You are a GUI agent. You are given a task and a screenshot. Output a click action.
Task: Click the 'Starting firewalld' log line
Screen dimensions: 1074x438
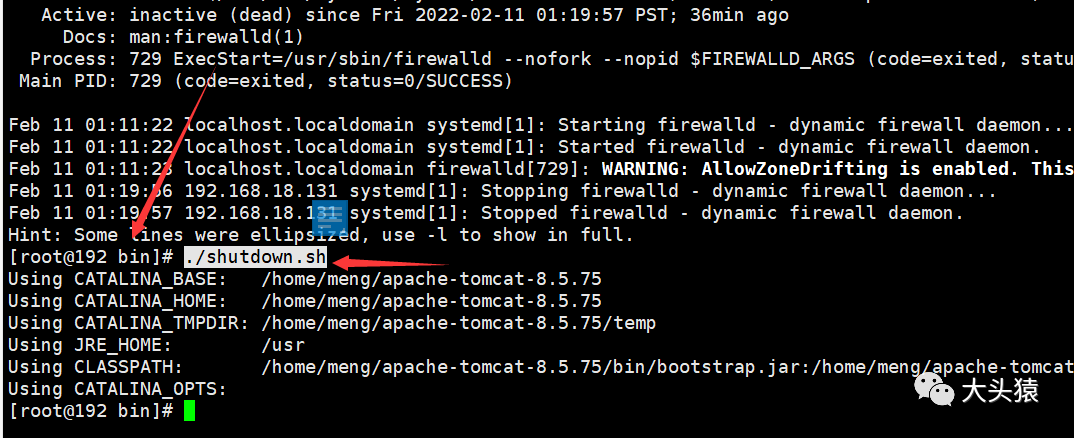pyautogui.click(x=540, y=125)
